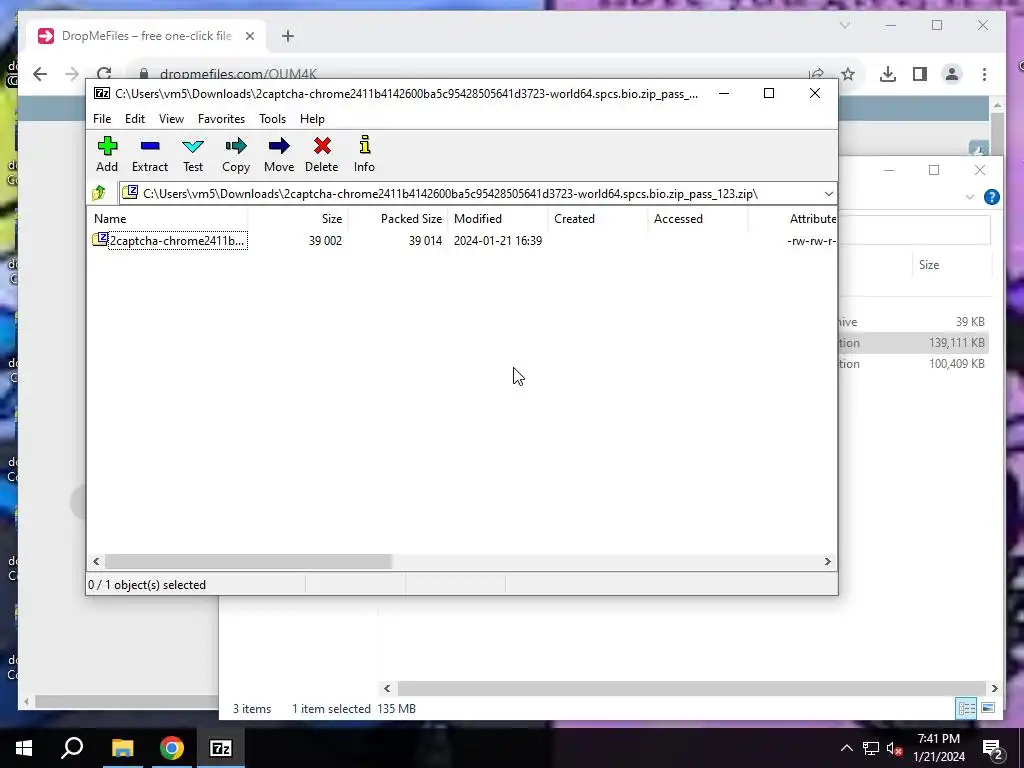This screenshot has width=1024, height=768.
Task: Open archive Info
Action: (x=364, y=154)
